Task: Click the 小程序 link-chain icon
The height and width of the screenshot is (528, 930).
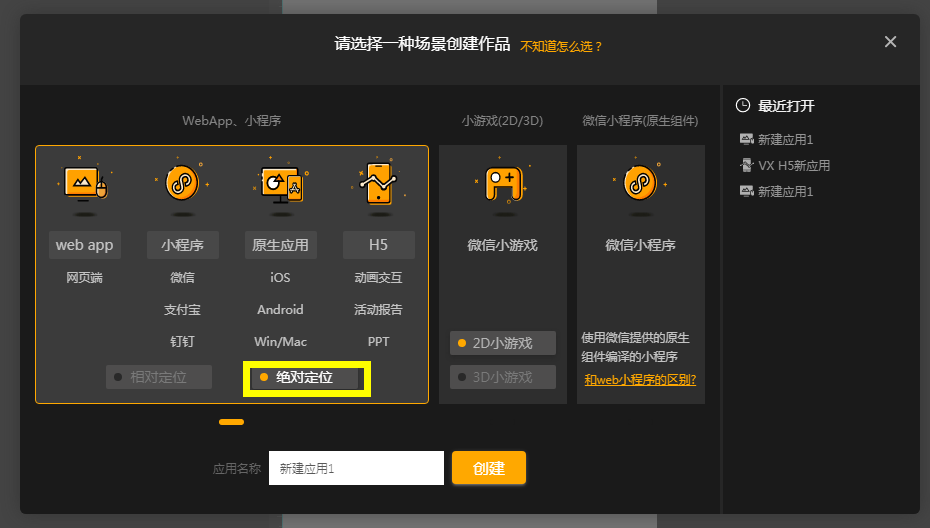Action: click(182, 182)
